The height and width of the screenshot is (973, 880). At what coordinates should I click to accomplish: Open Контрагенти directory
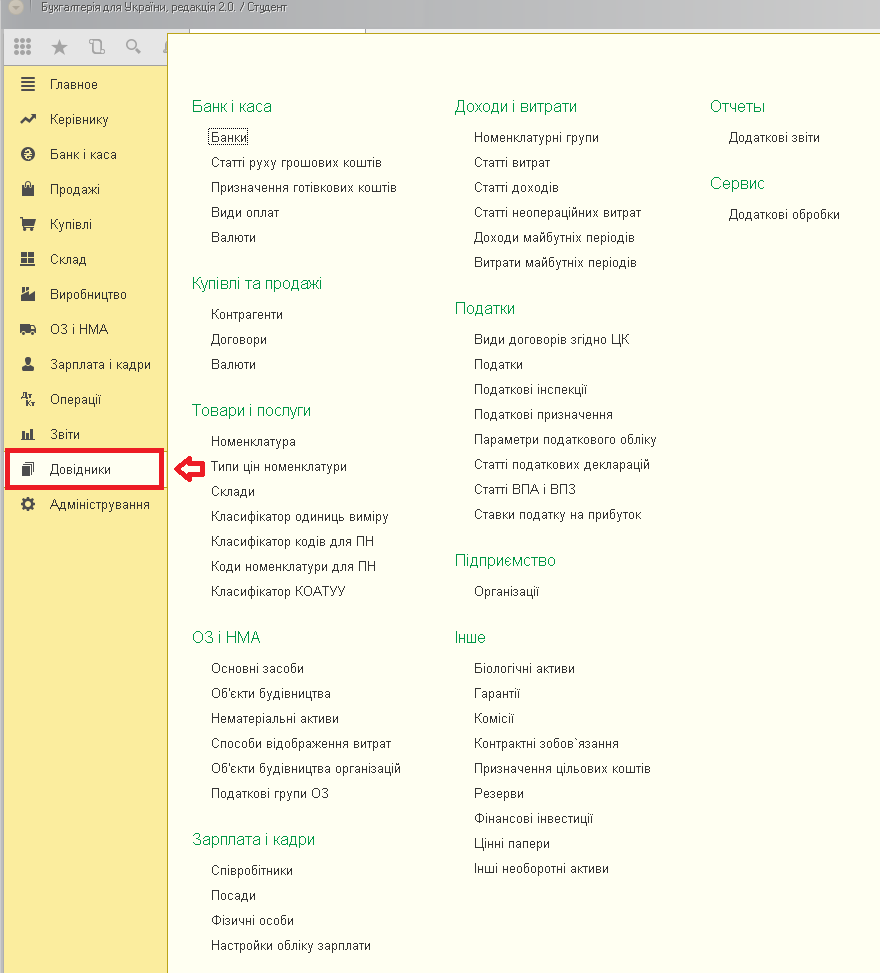247,315
